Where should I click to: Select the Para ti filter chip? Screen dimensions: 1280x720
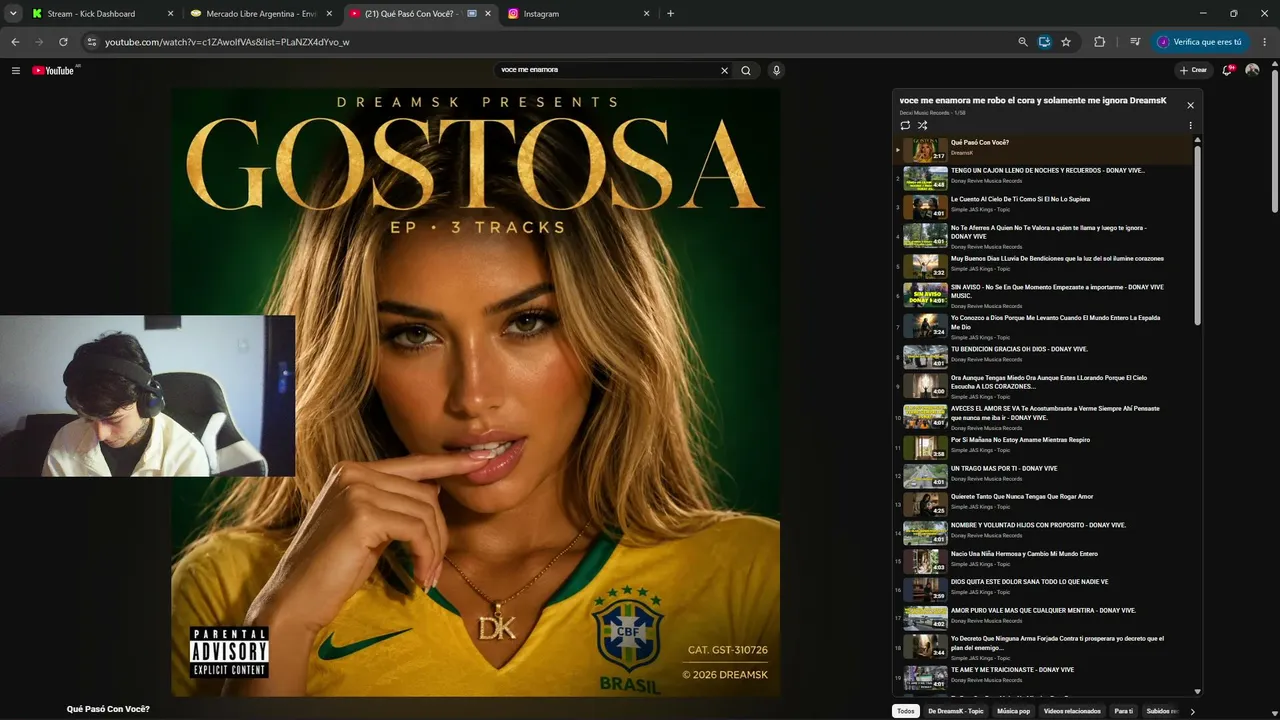[x=1124, y=711]
